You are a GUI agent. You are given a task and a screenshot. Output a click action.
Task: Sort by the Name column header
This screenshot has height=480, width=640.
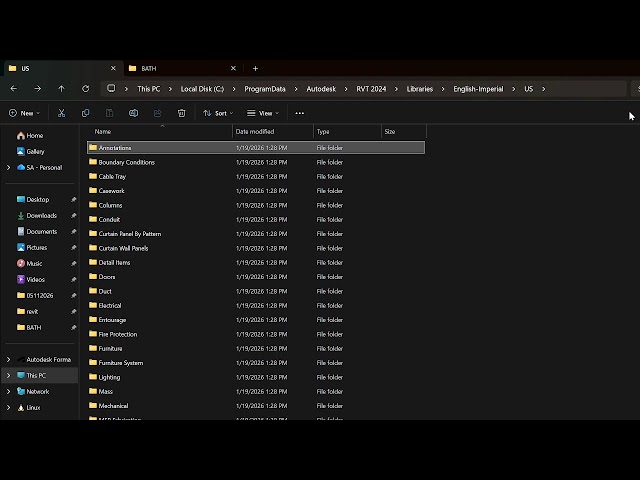click(159, 131)
